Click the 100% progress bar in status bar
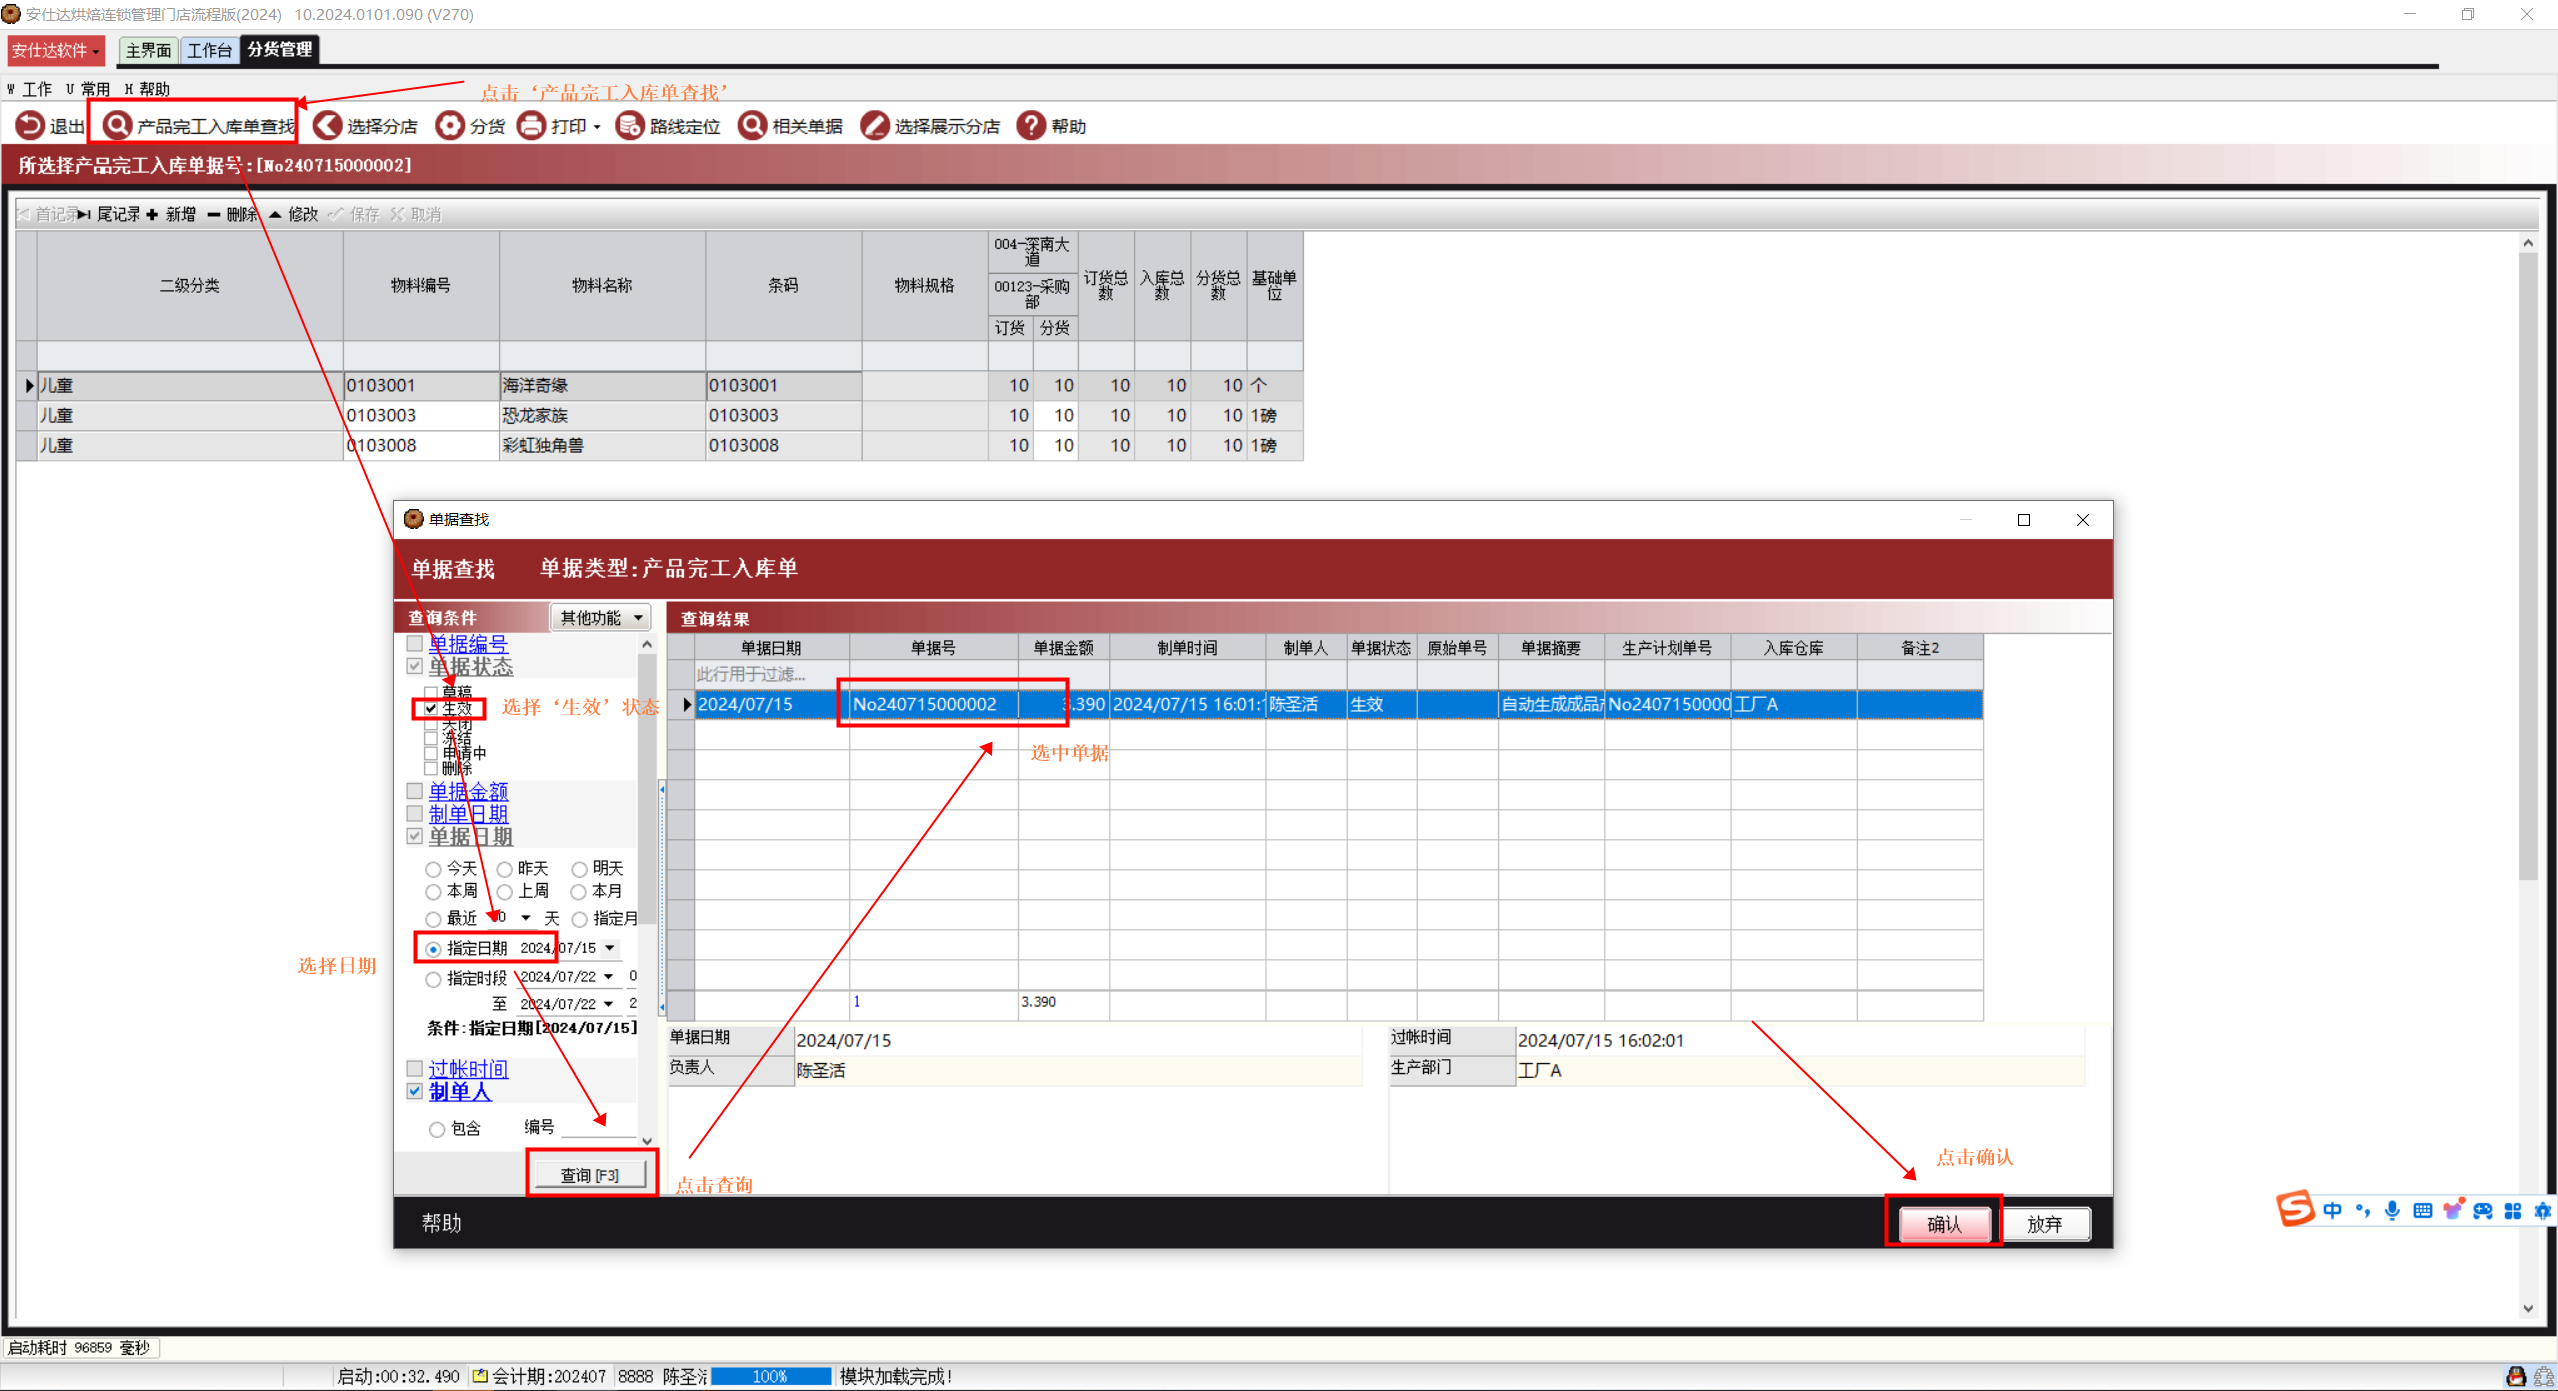This screenshot has width=2558, height=1391. [770, 1377]
